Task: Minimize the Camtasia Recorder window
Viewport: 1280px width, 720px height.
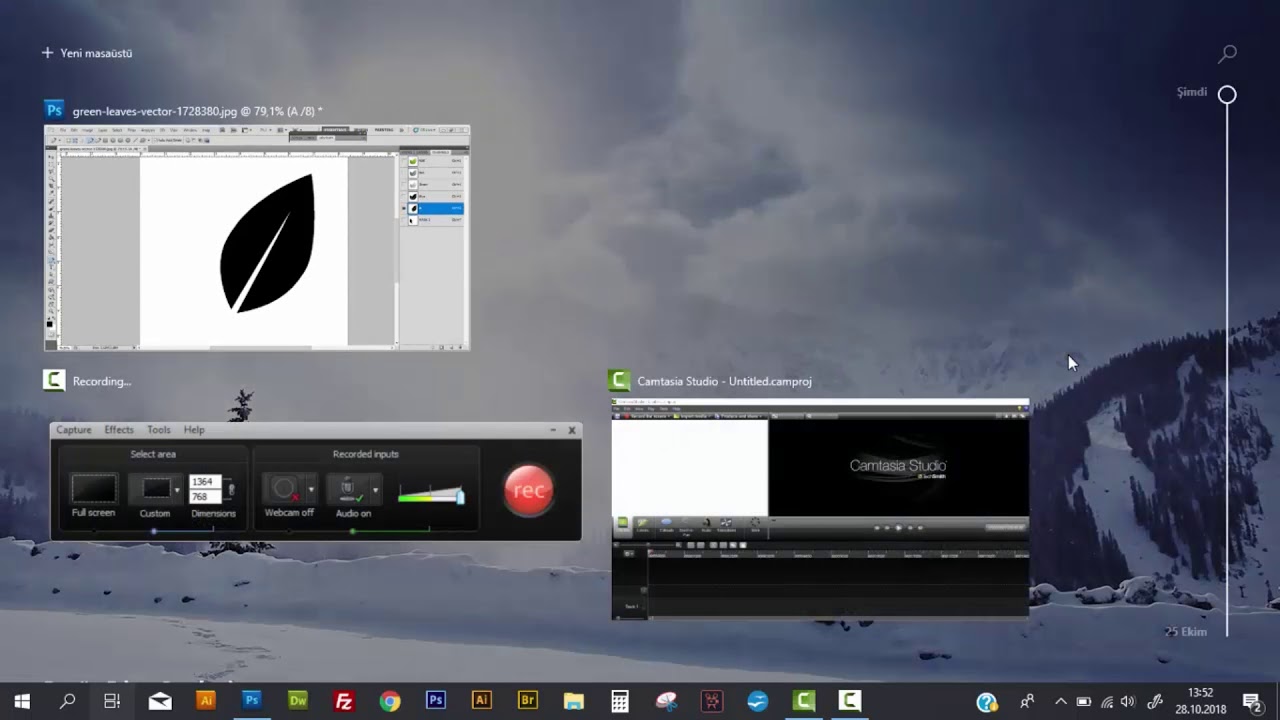Action: point(553,430)
